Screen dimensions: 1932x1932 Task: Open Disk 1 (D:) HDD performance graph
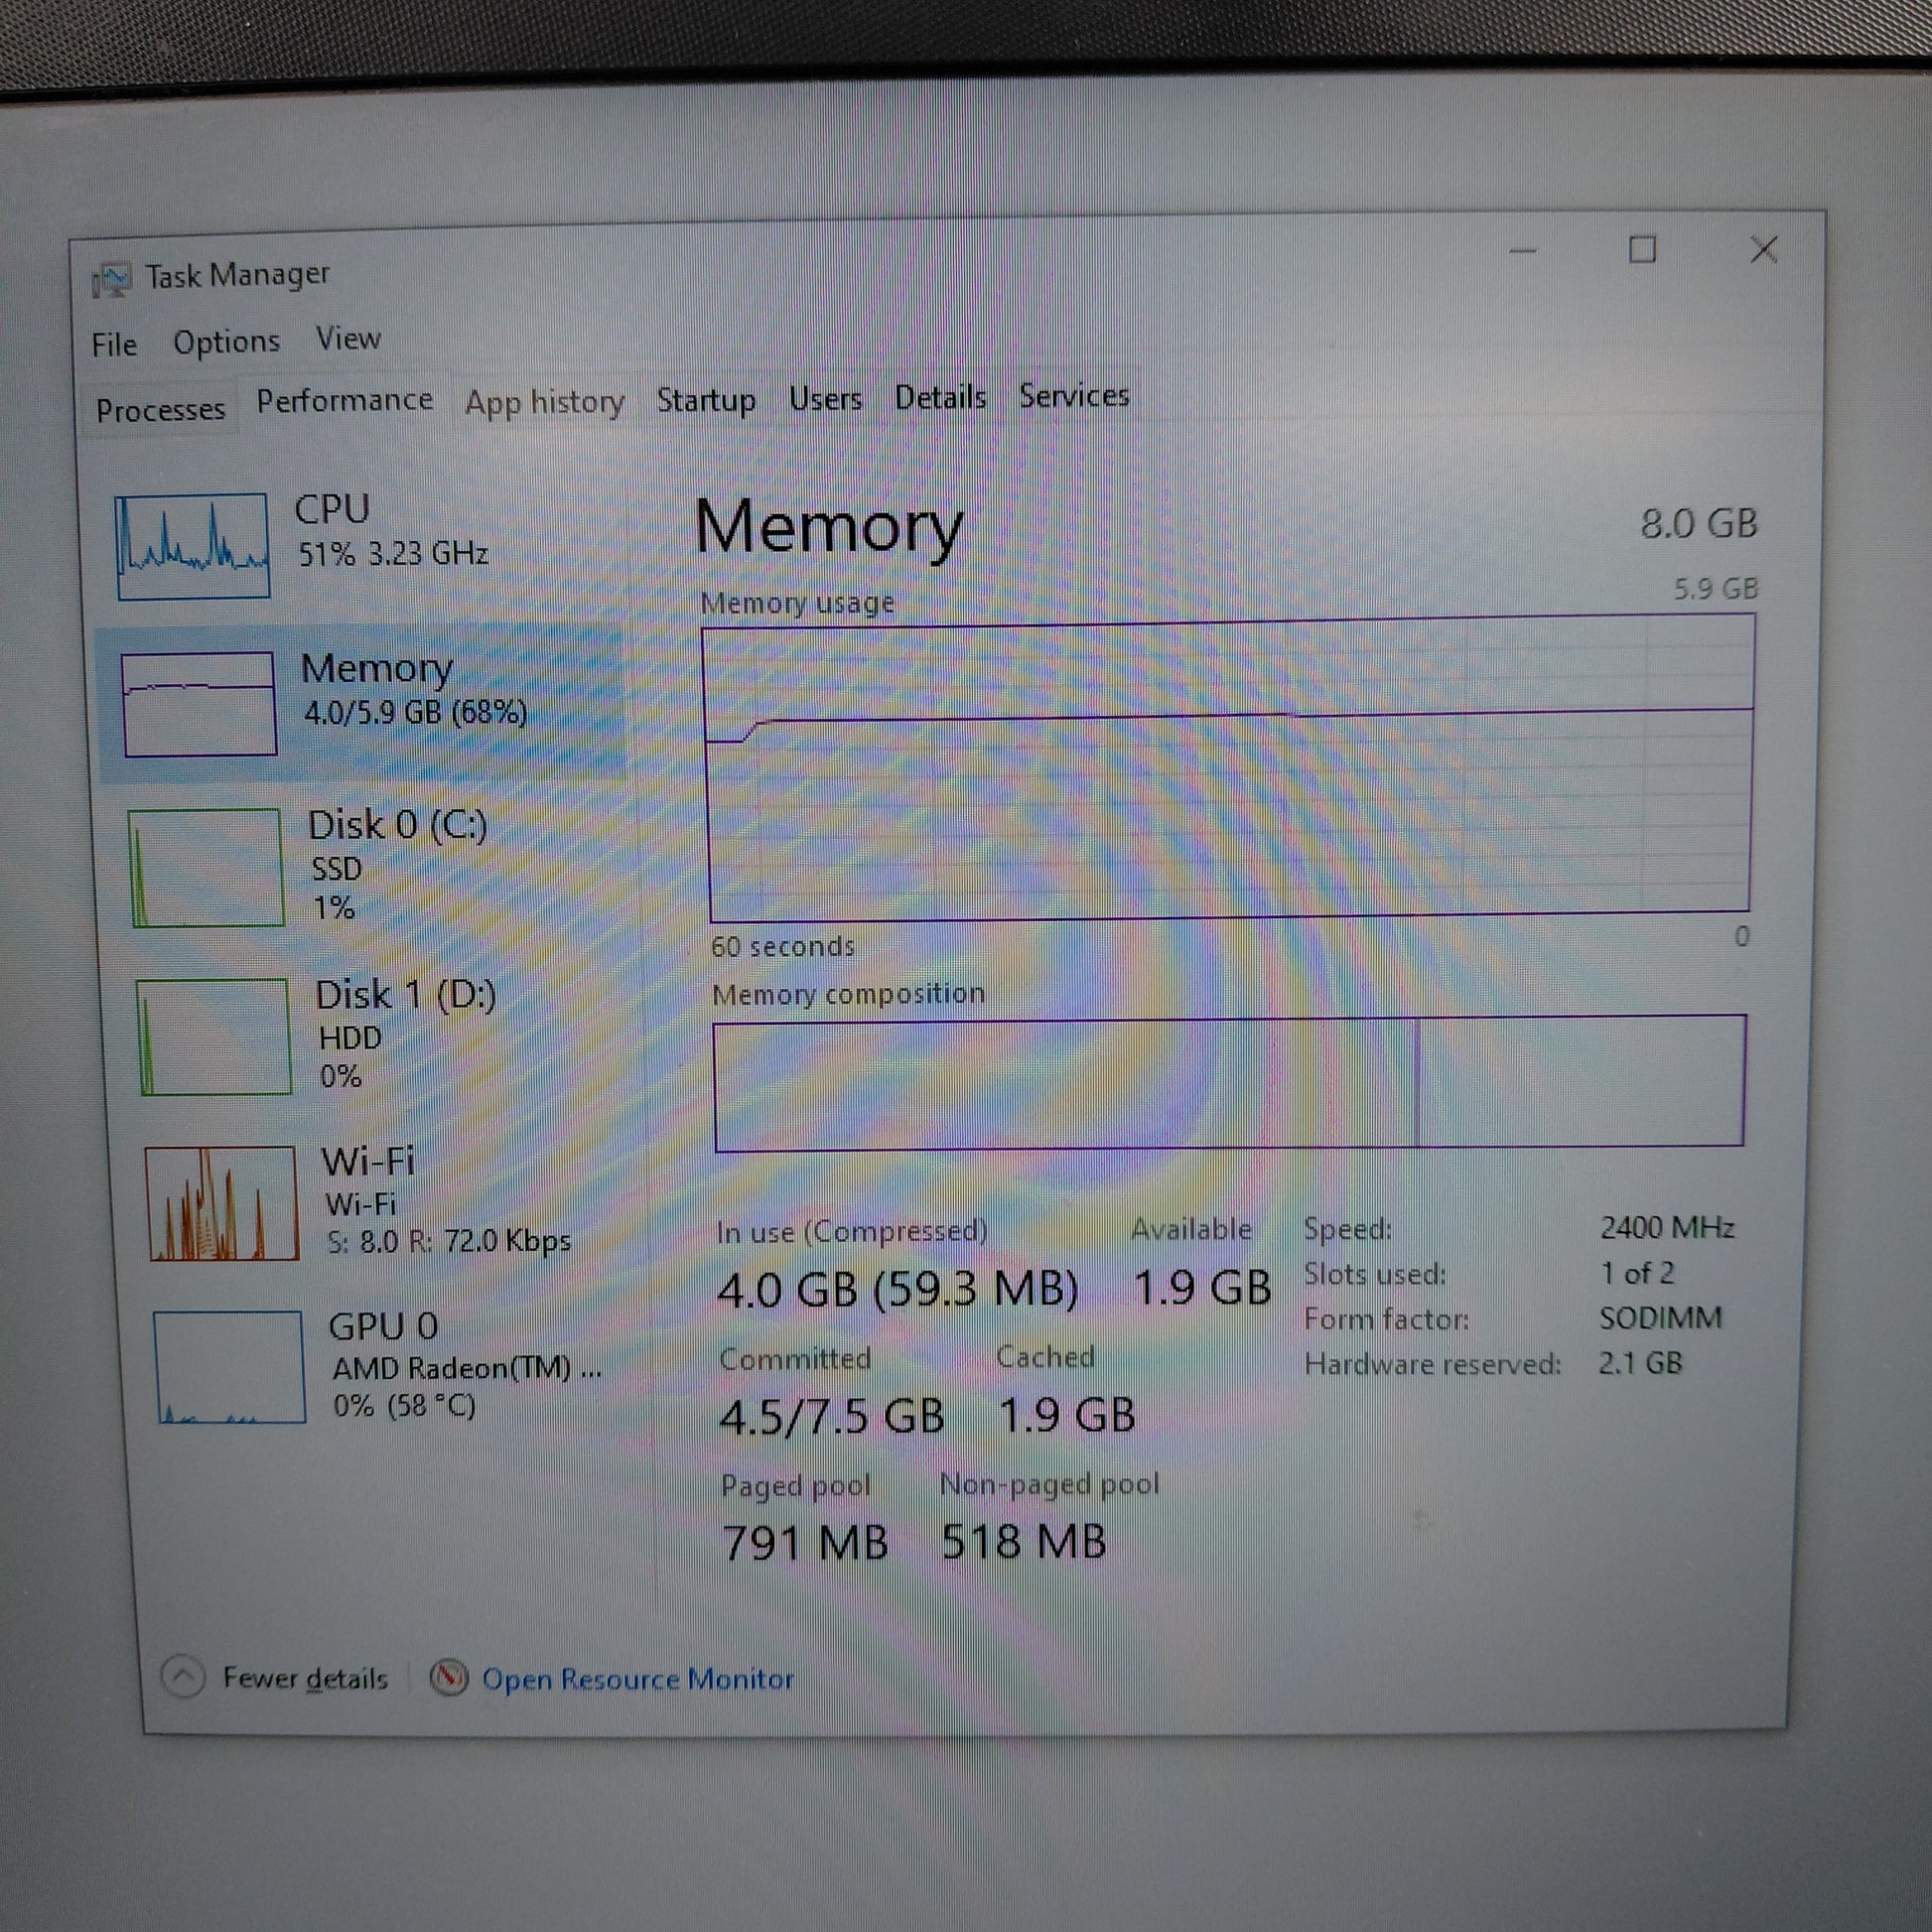click(x=214, y=1036)
